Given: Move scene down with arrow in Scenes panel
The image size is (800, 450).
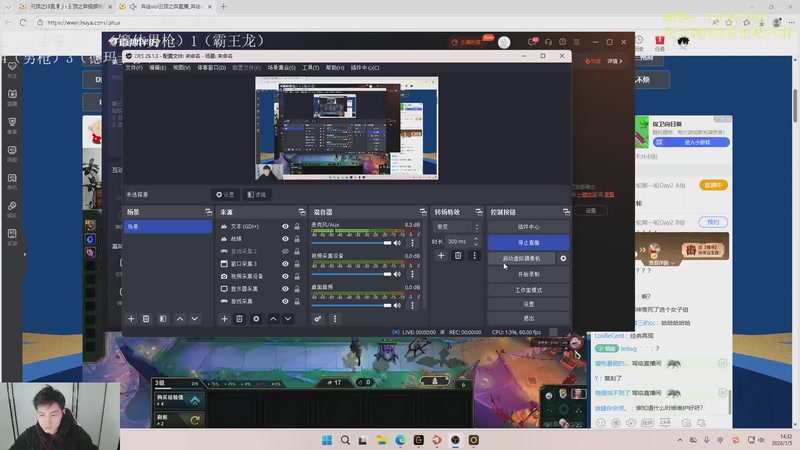Looking at the screenshot, I should [194, 319].
